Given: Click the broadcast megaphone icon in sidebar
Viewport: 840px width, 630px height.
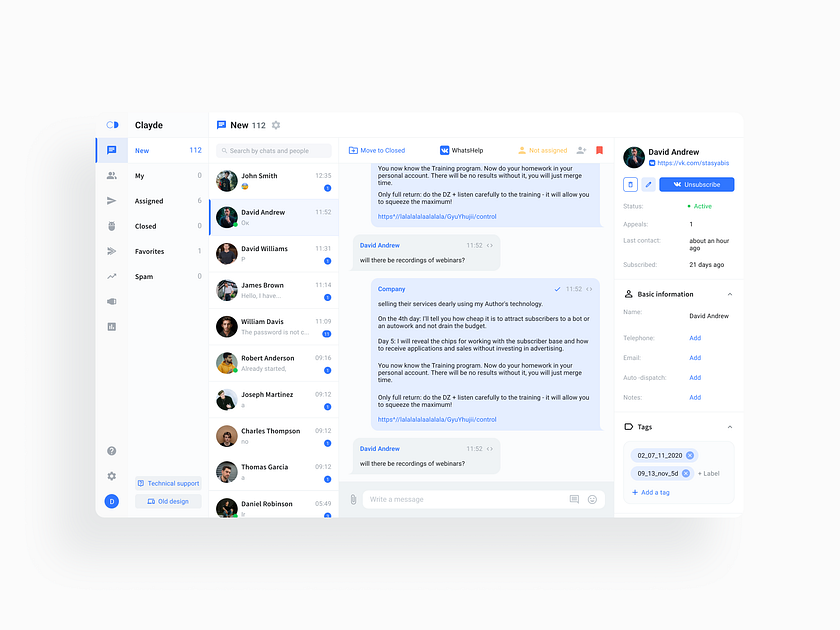Looking at the screenshot, I should click(x=112, y=300).
